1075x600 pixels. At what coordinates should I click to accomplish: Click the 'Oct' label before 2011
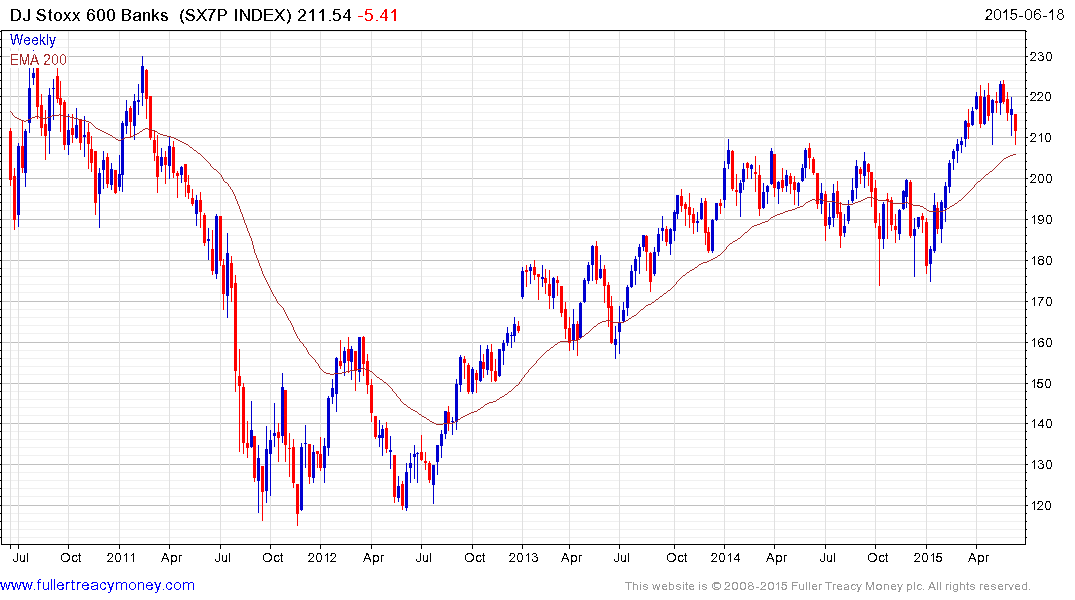(x=71, y=557)
